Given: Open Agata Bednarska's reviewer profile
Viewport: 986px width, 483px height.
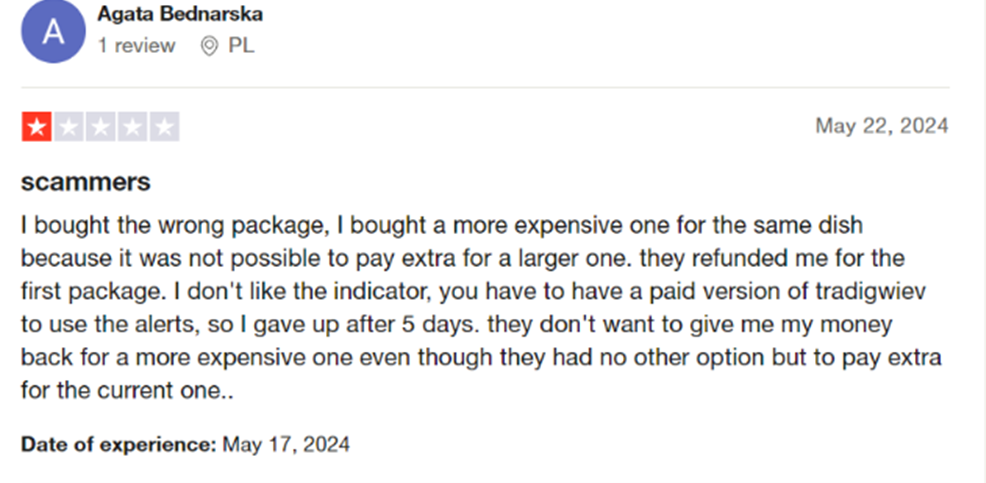Looking at the screenshot, I should [x=180, y=15].
